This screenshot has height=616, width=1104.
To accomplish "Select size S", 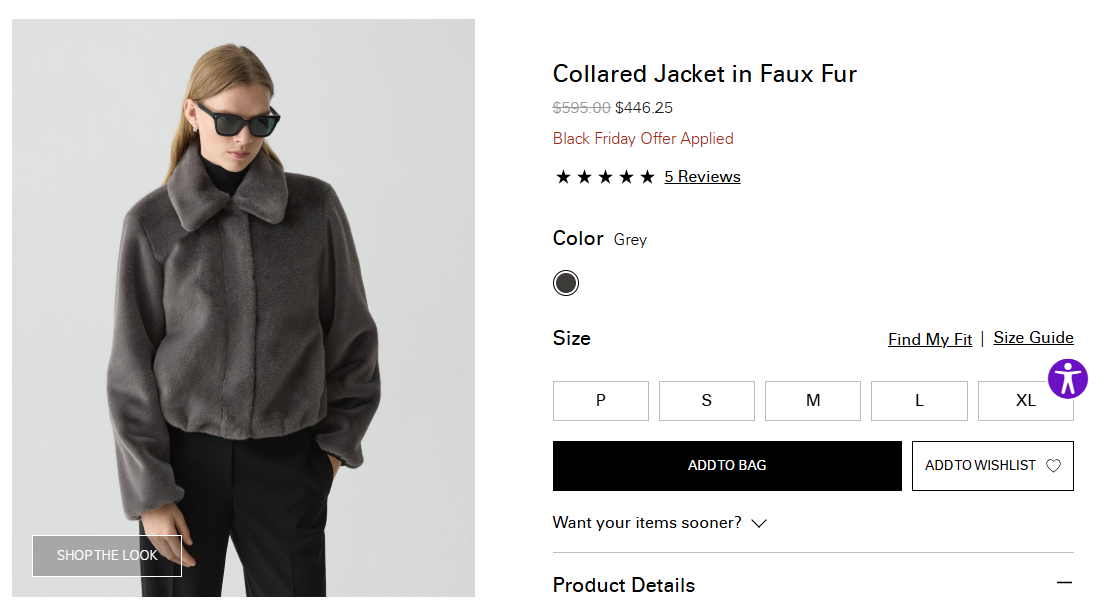I will pos(706,401).
